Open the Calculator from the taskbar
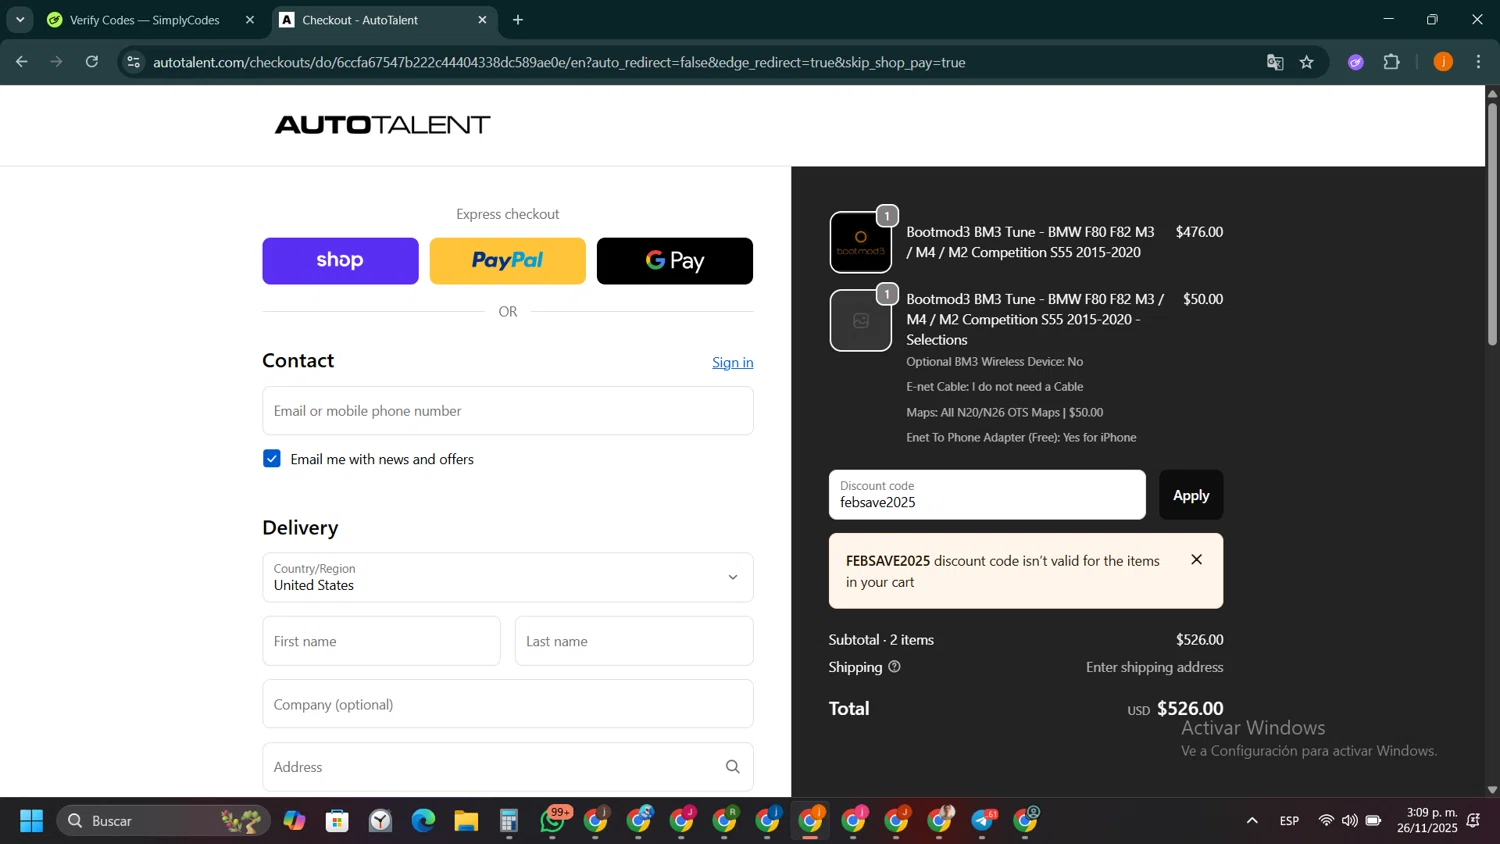 click(509, 821)
